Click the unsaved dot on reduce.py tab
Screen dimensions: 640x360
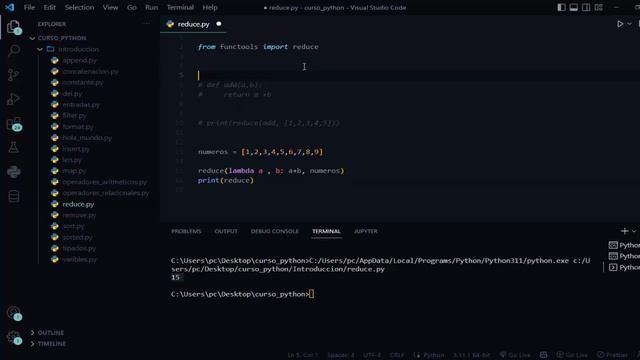[x=219, y=24]
